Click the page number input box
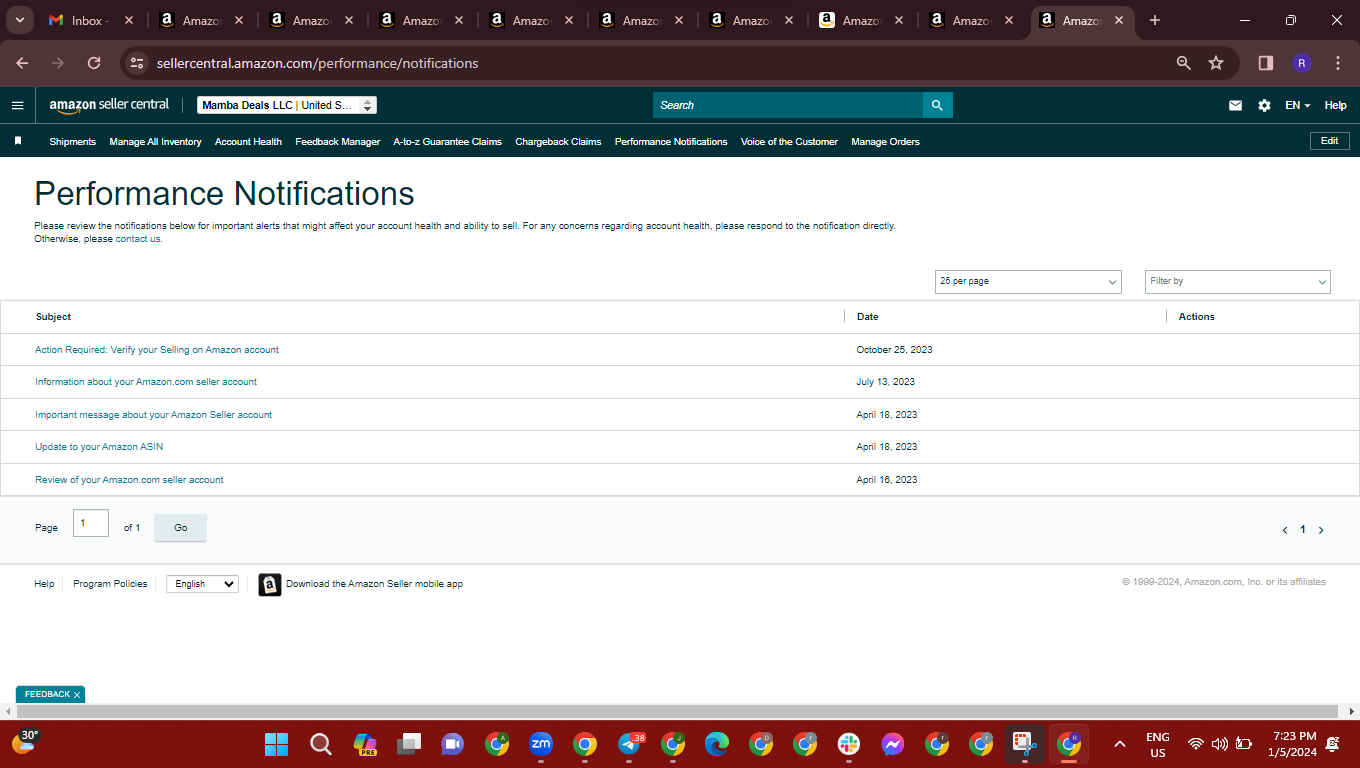This screenshot has width=1360, height=768. [x=91, y=523]
